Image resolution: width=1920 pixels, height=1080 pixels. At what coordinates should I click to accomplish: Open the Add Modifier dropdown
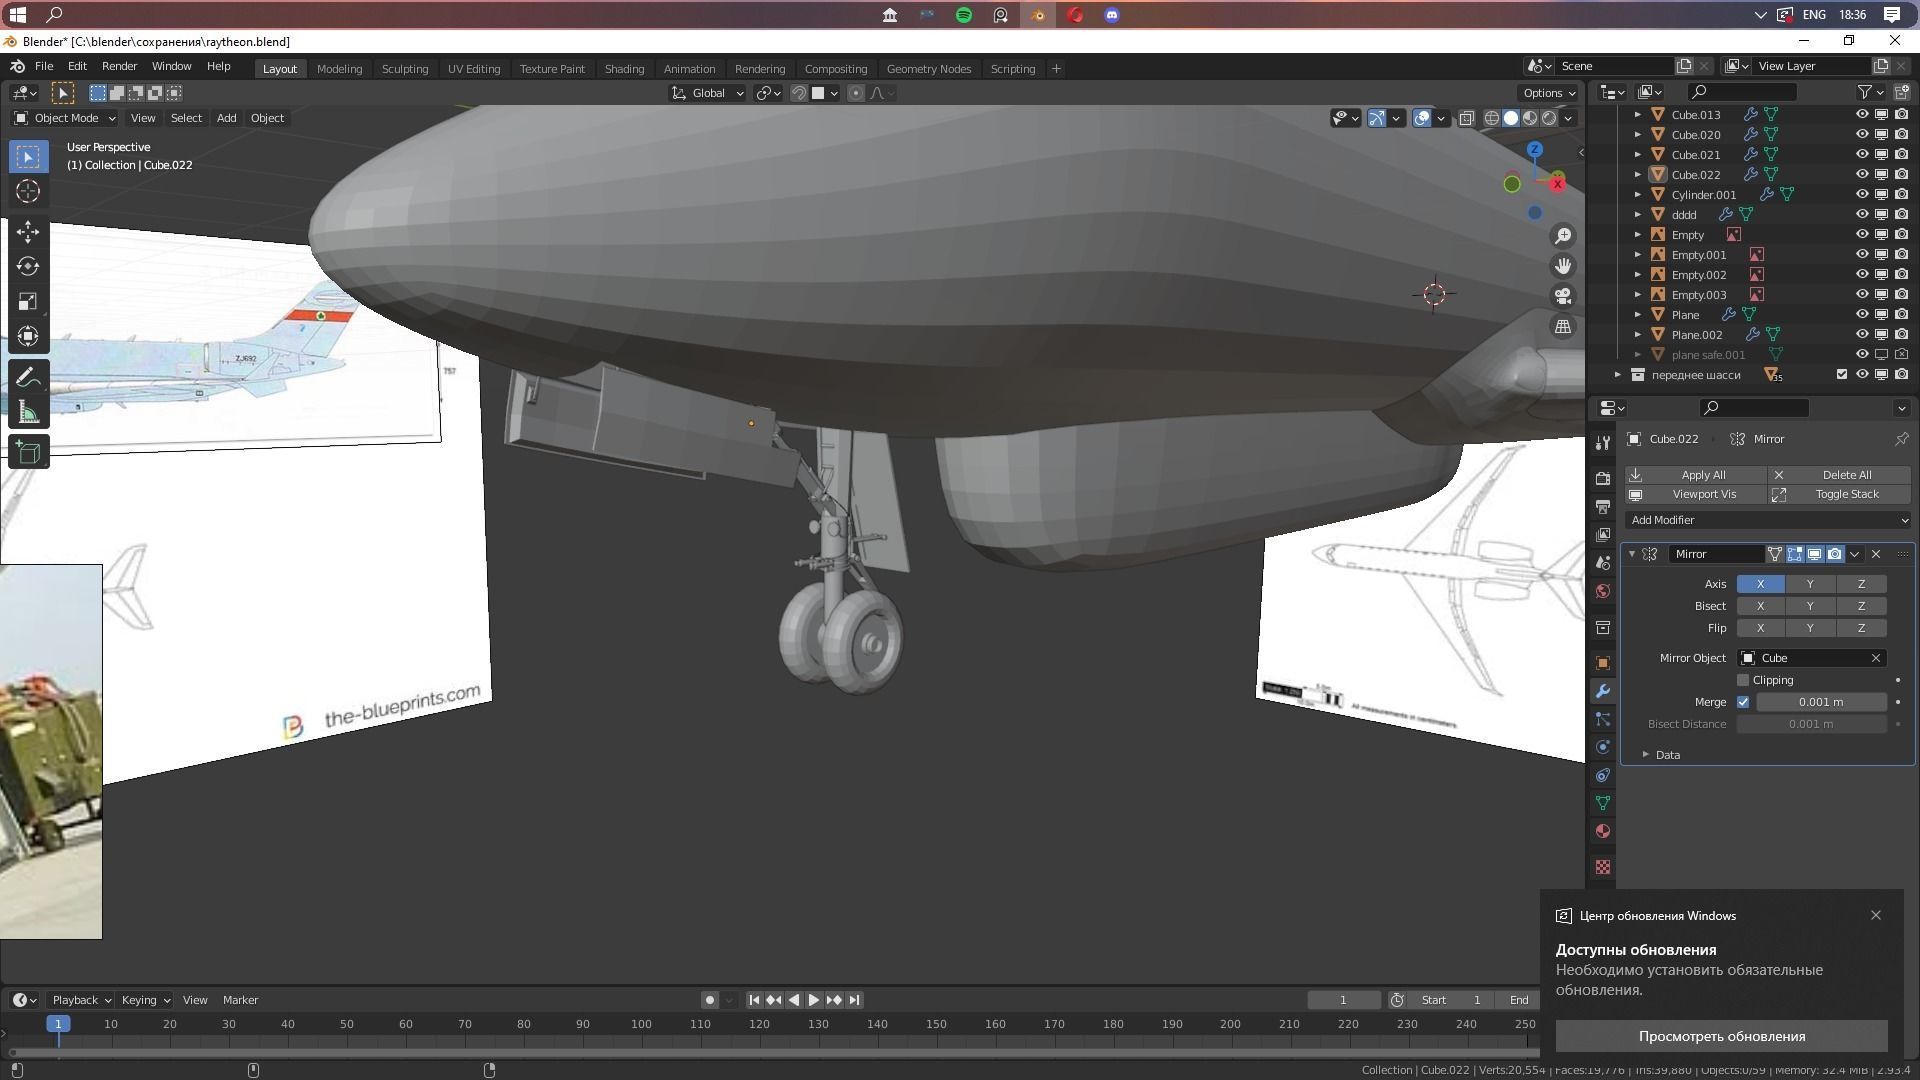click(1768, 520)
